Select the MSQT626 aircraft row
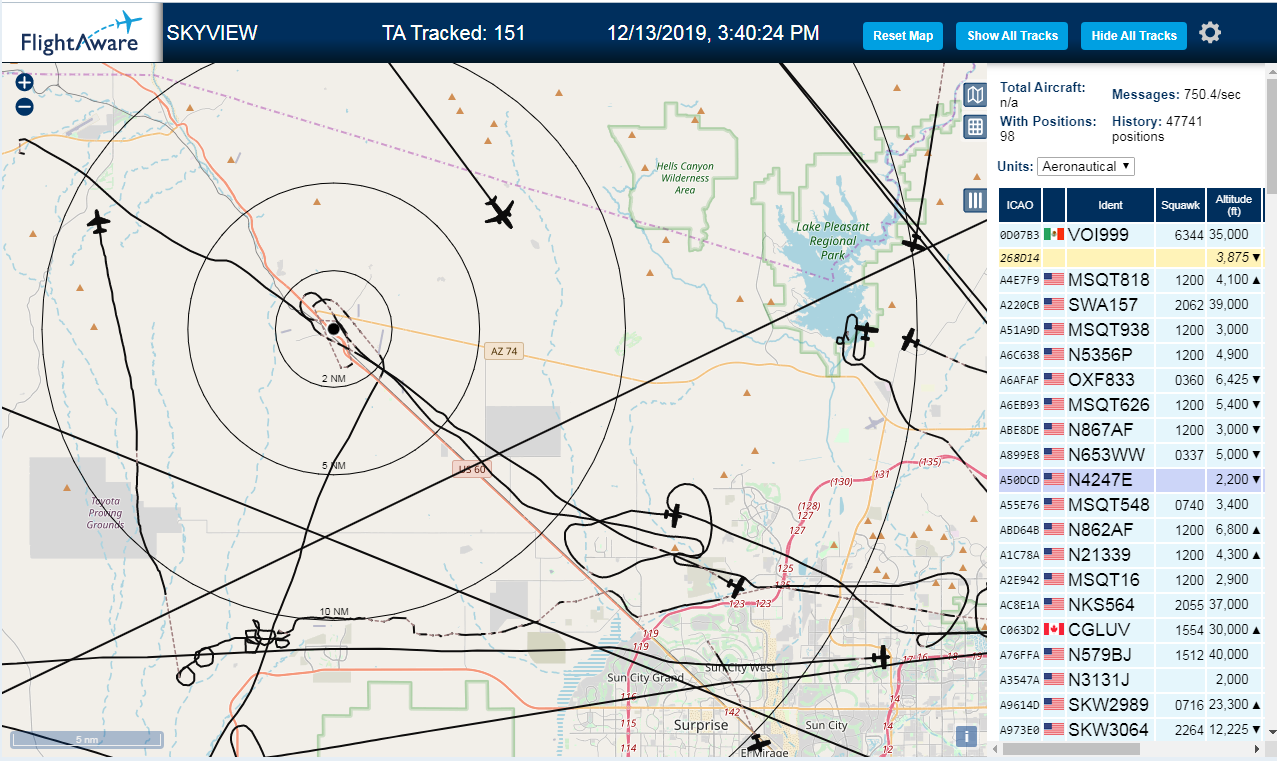Image resolution: width=1277 pixels, height=761 pixels. pyautogui.click(x=1131, y=405)
